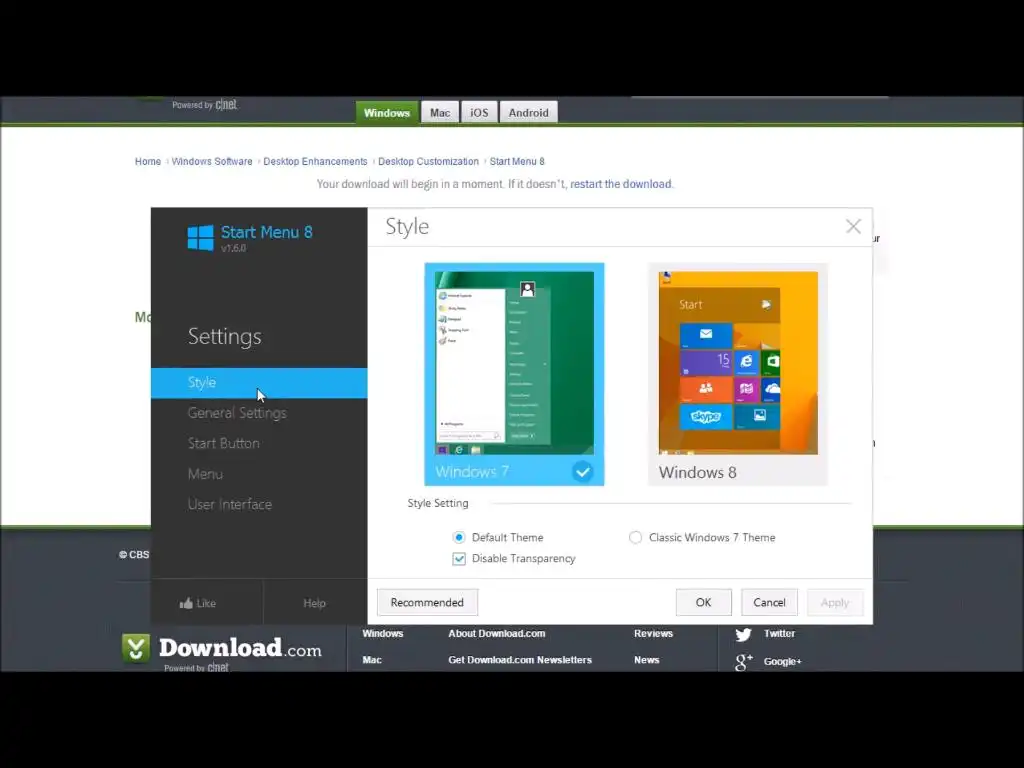Image resolution: width=1024 pixels, height=768 pixels.
Task: Click the restart the download link
Action: click(621, 184)
